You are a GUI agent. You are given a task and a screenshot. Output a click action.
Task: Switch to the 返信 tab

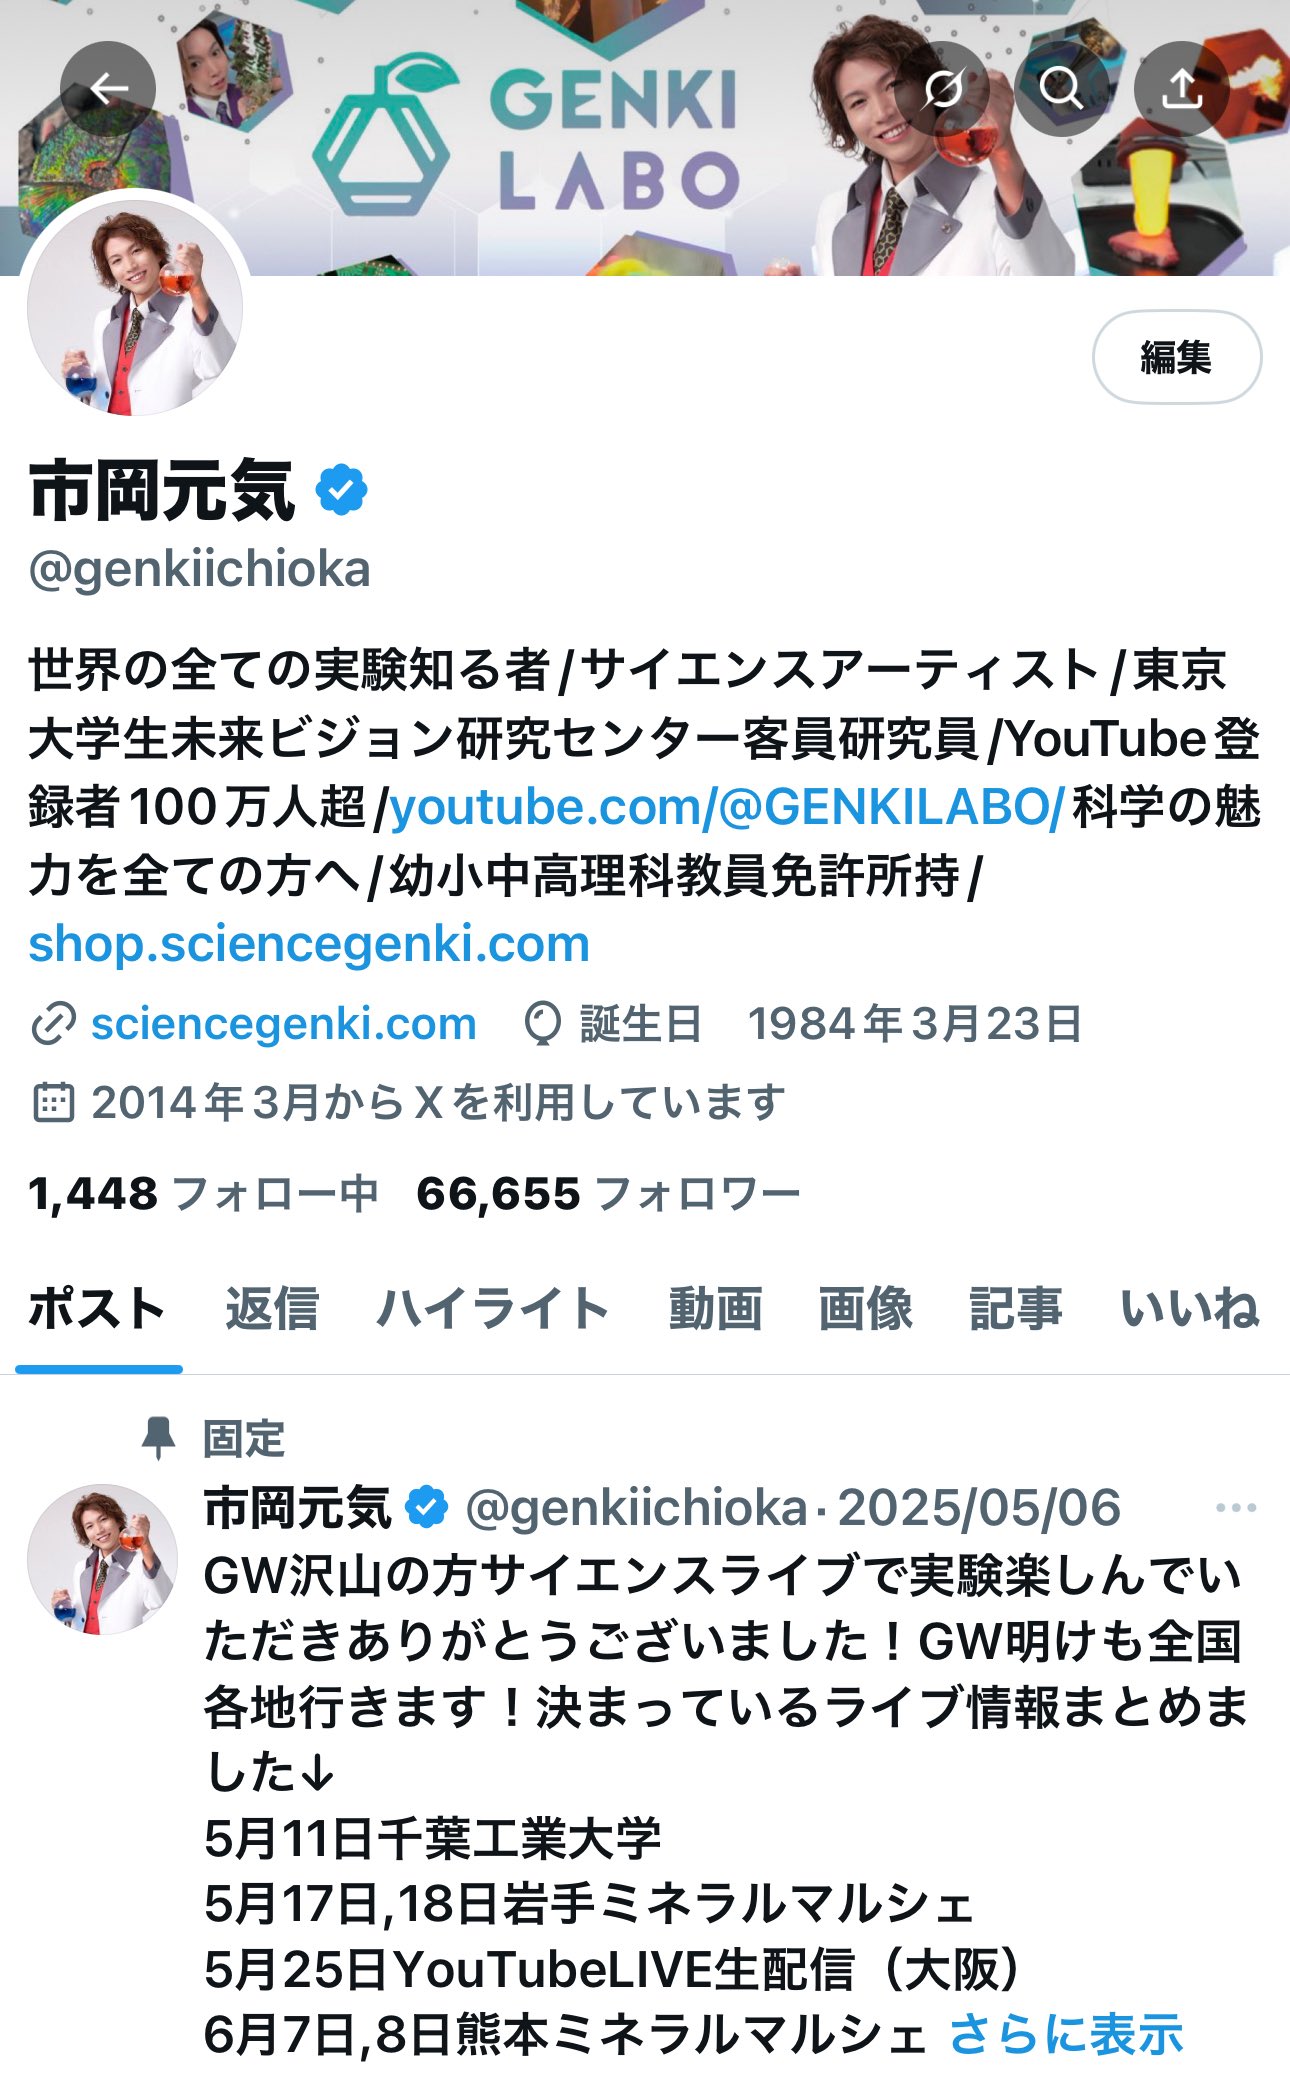coord(271,1309)
